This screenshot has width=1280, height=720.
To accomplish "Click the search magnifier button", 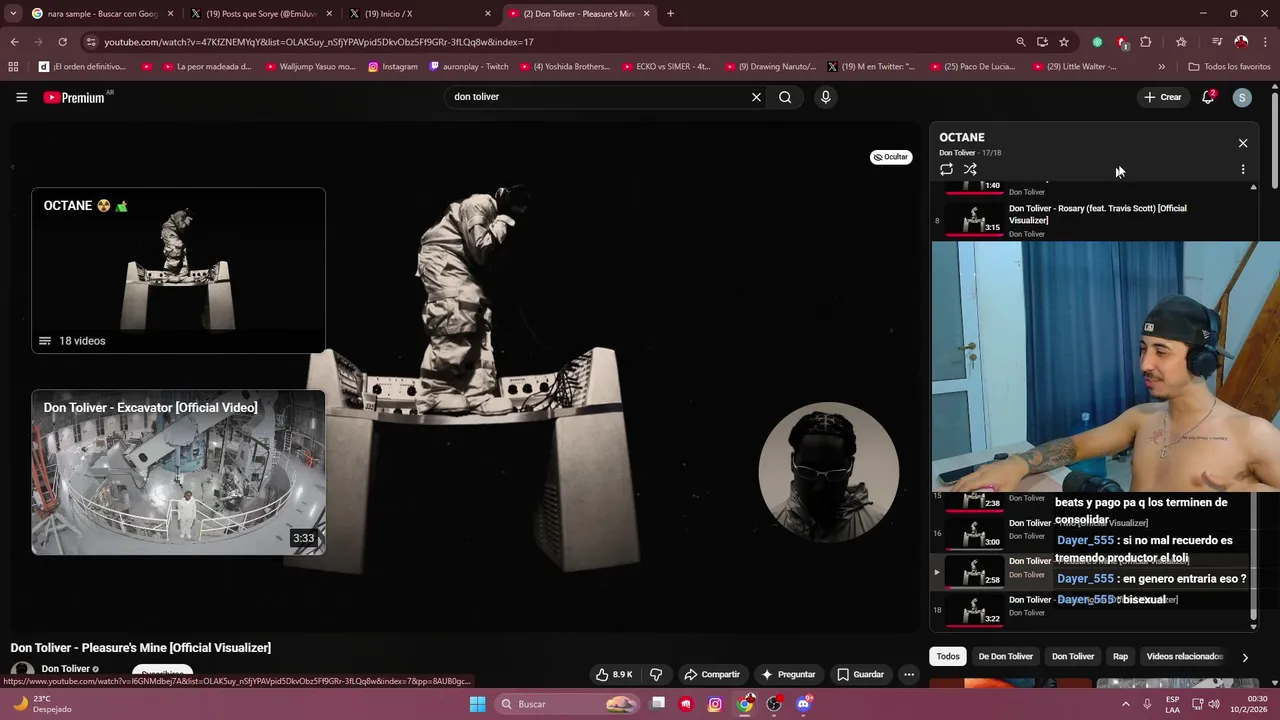I will tap(785, 97).
